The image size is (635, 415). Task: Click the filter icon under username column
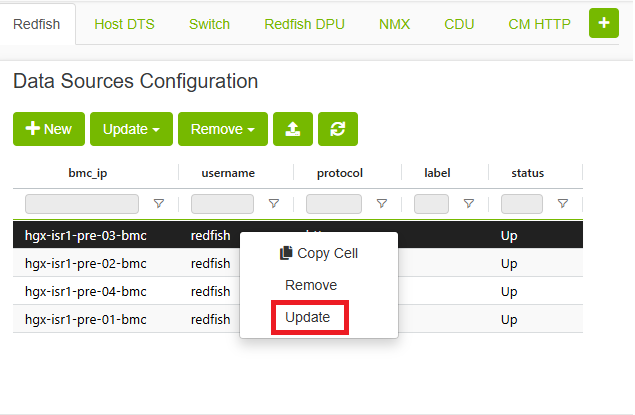(273, 204)
